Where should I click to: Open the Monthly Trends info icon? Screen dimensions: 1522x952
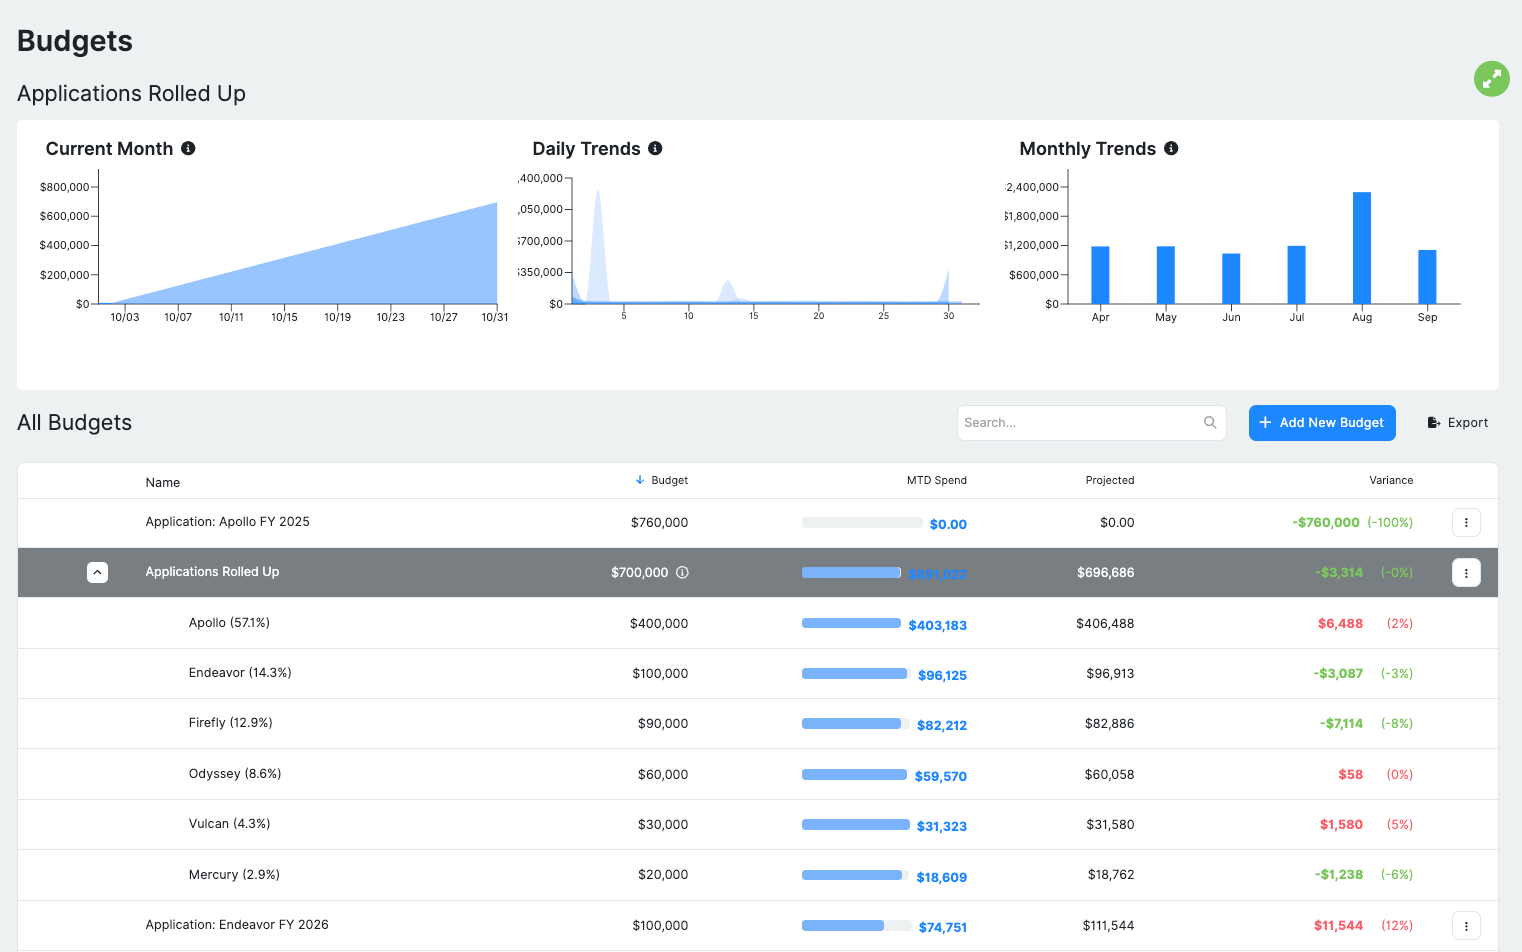pyautogui.click(x=1171, y=148)
